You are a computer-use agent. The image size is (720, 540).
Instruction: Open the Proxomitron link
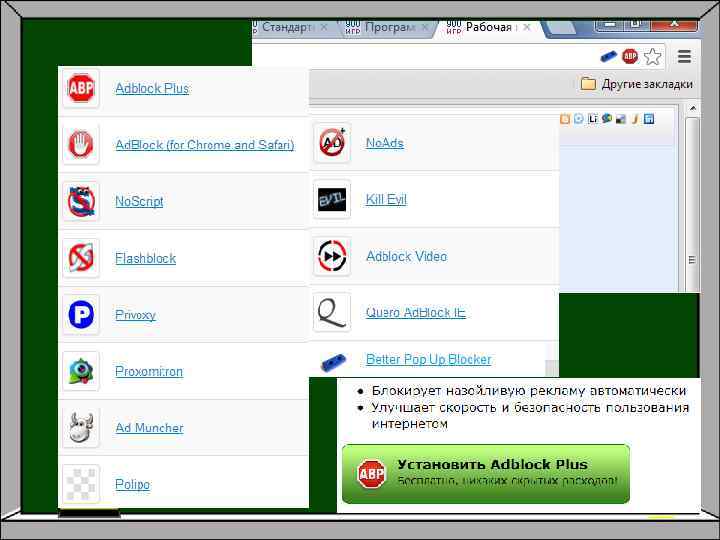tap(149, 371)
